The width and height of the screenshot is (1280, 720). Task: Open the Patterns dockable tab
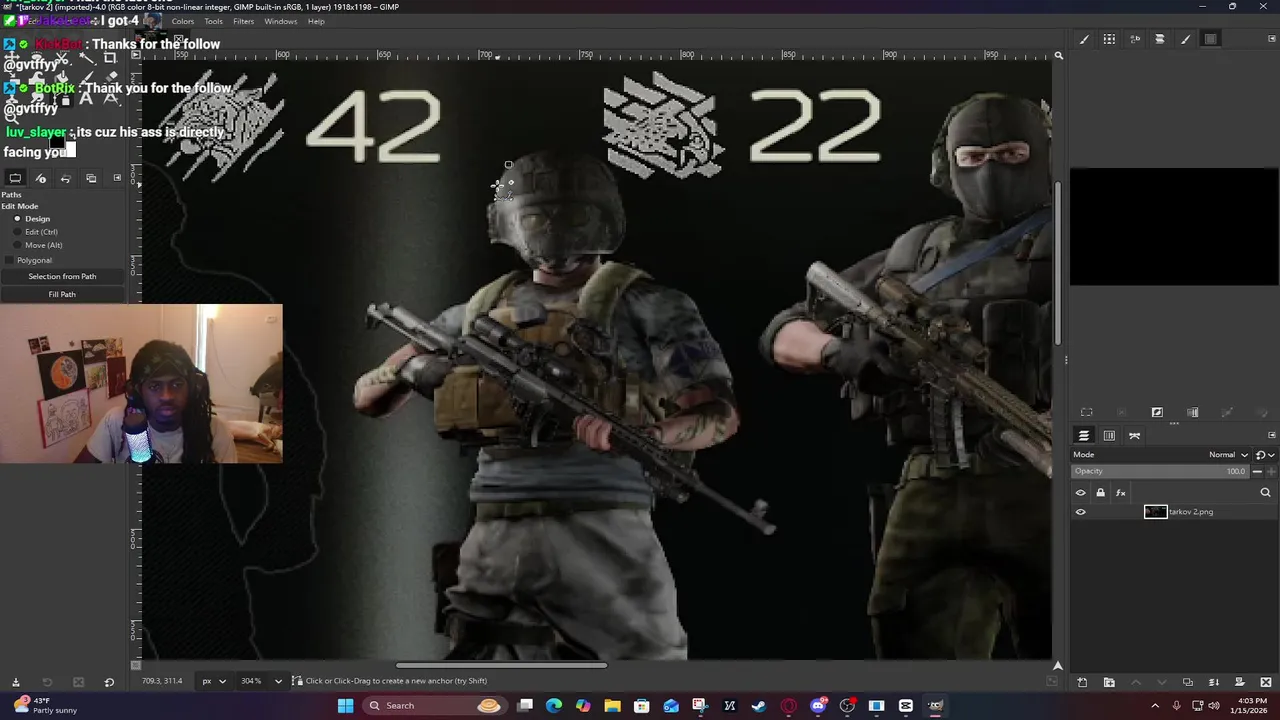1109,39
